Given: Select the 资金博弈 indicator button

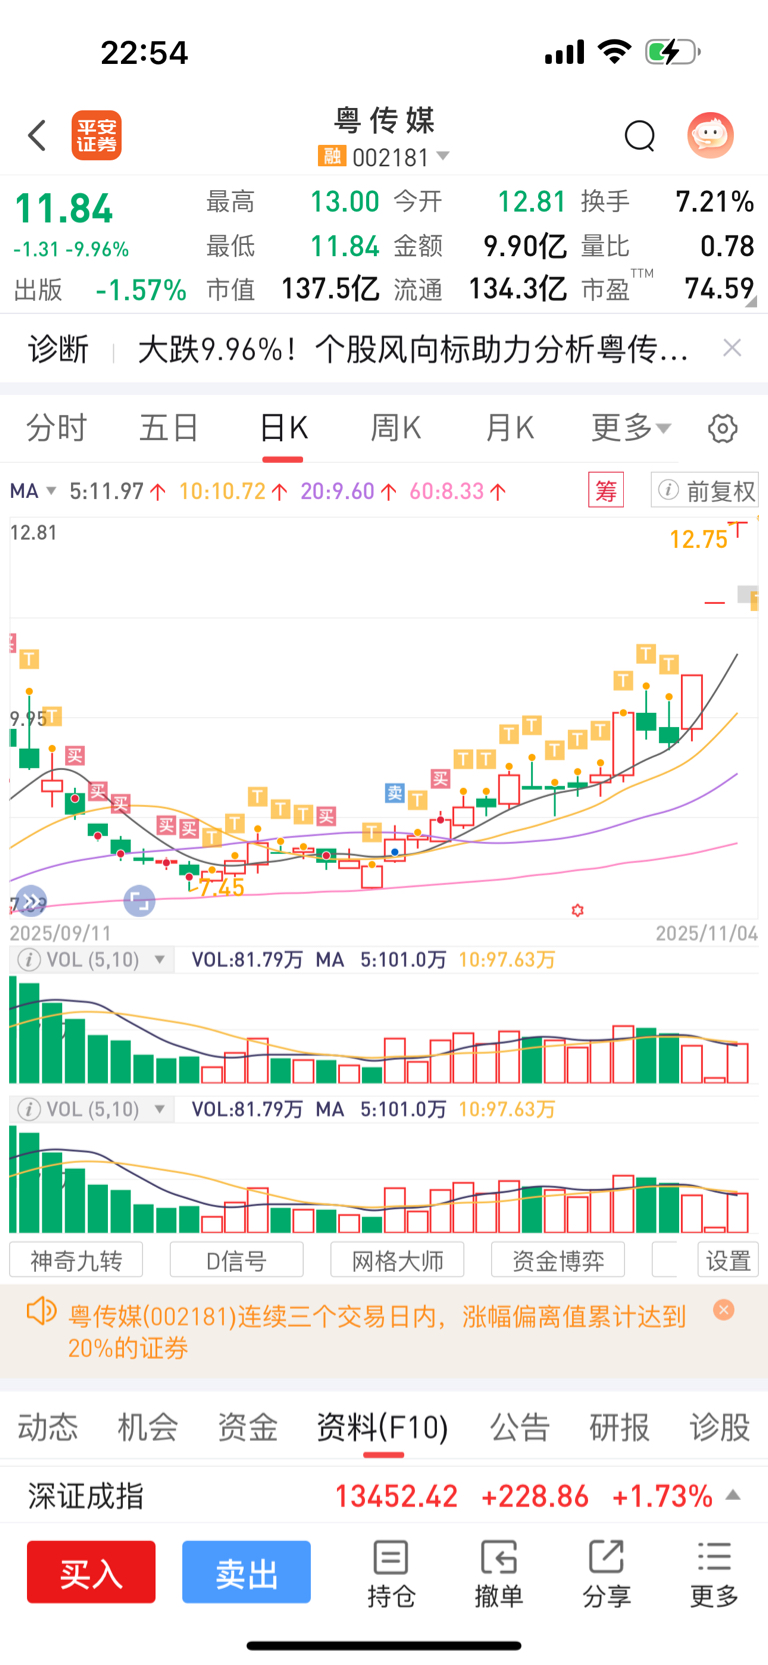Looking at the screenshot, I should 558,1260.
